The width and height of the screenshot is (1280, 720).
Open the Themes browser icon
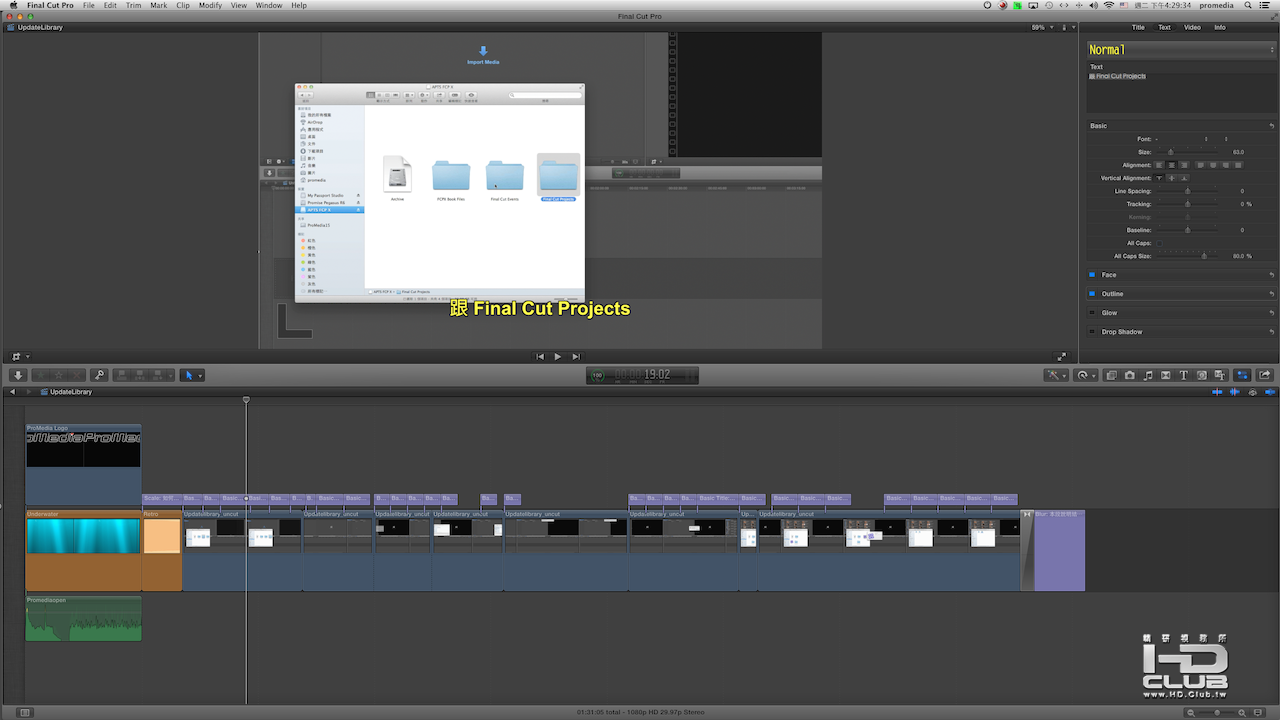pos(1219,375)
